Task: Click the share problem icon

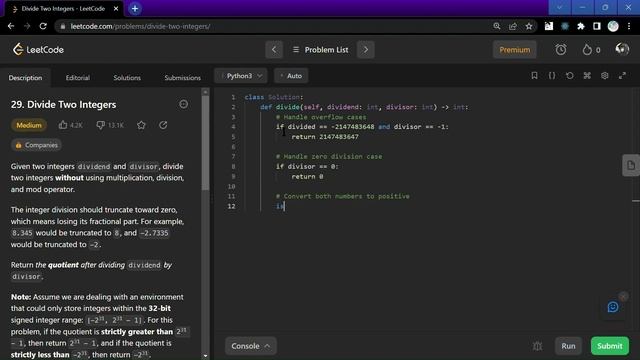Action: [x=163, y=125]
